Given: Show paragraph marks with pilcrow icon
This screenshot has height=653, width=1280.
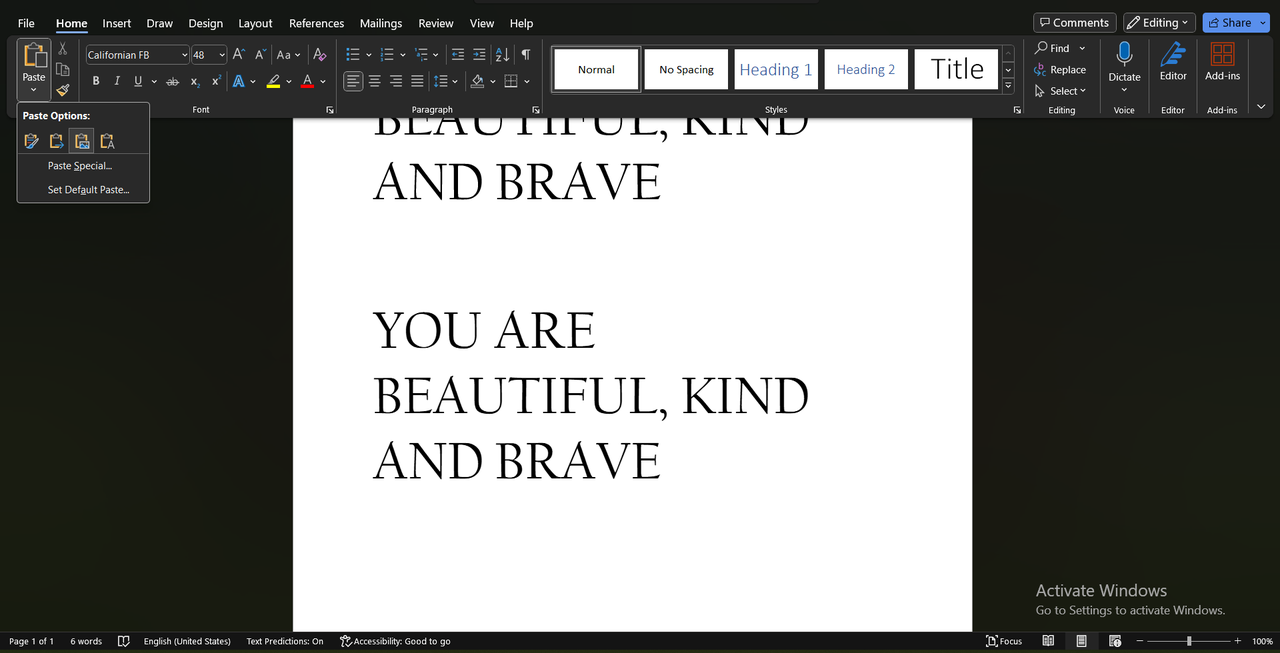Looking at the screenshot, I should coord(526,55).
